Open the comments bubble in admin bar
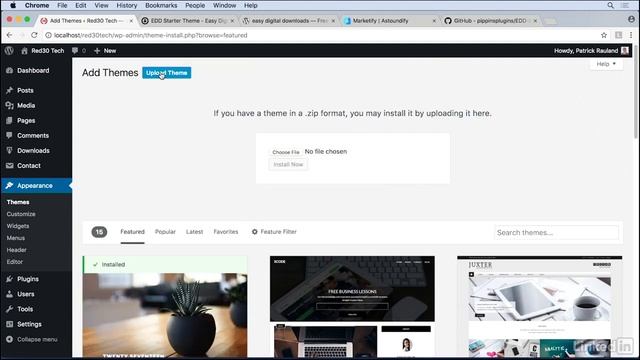Screen dimensions: 640x360 coord(75,51)
